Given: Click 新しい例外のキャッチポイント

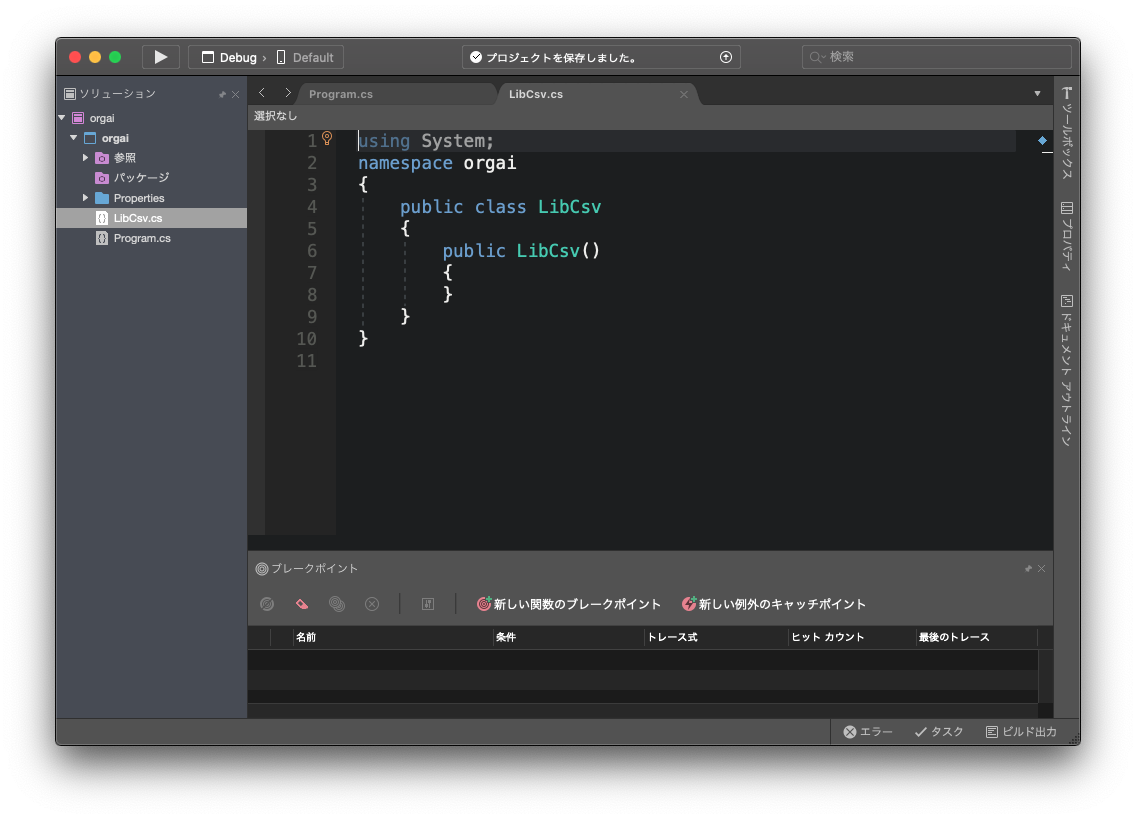Looking at the screenshot, I should click(774, 604).
